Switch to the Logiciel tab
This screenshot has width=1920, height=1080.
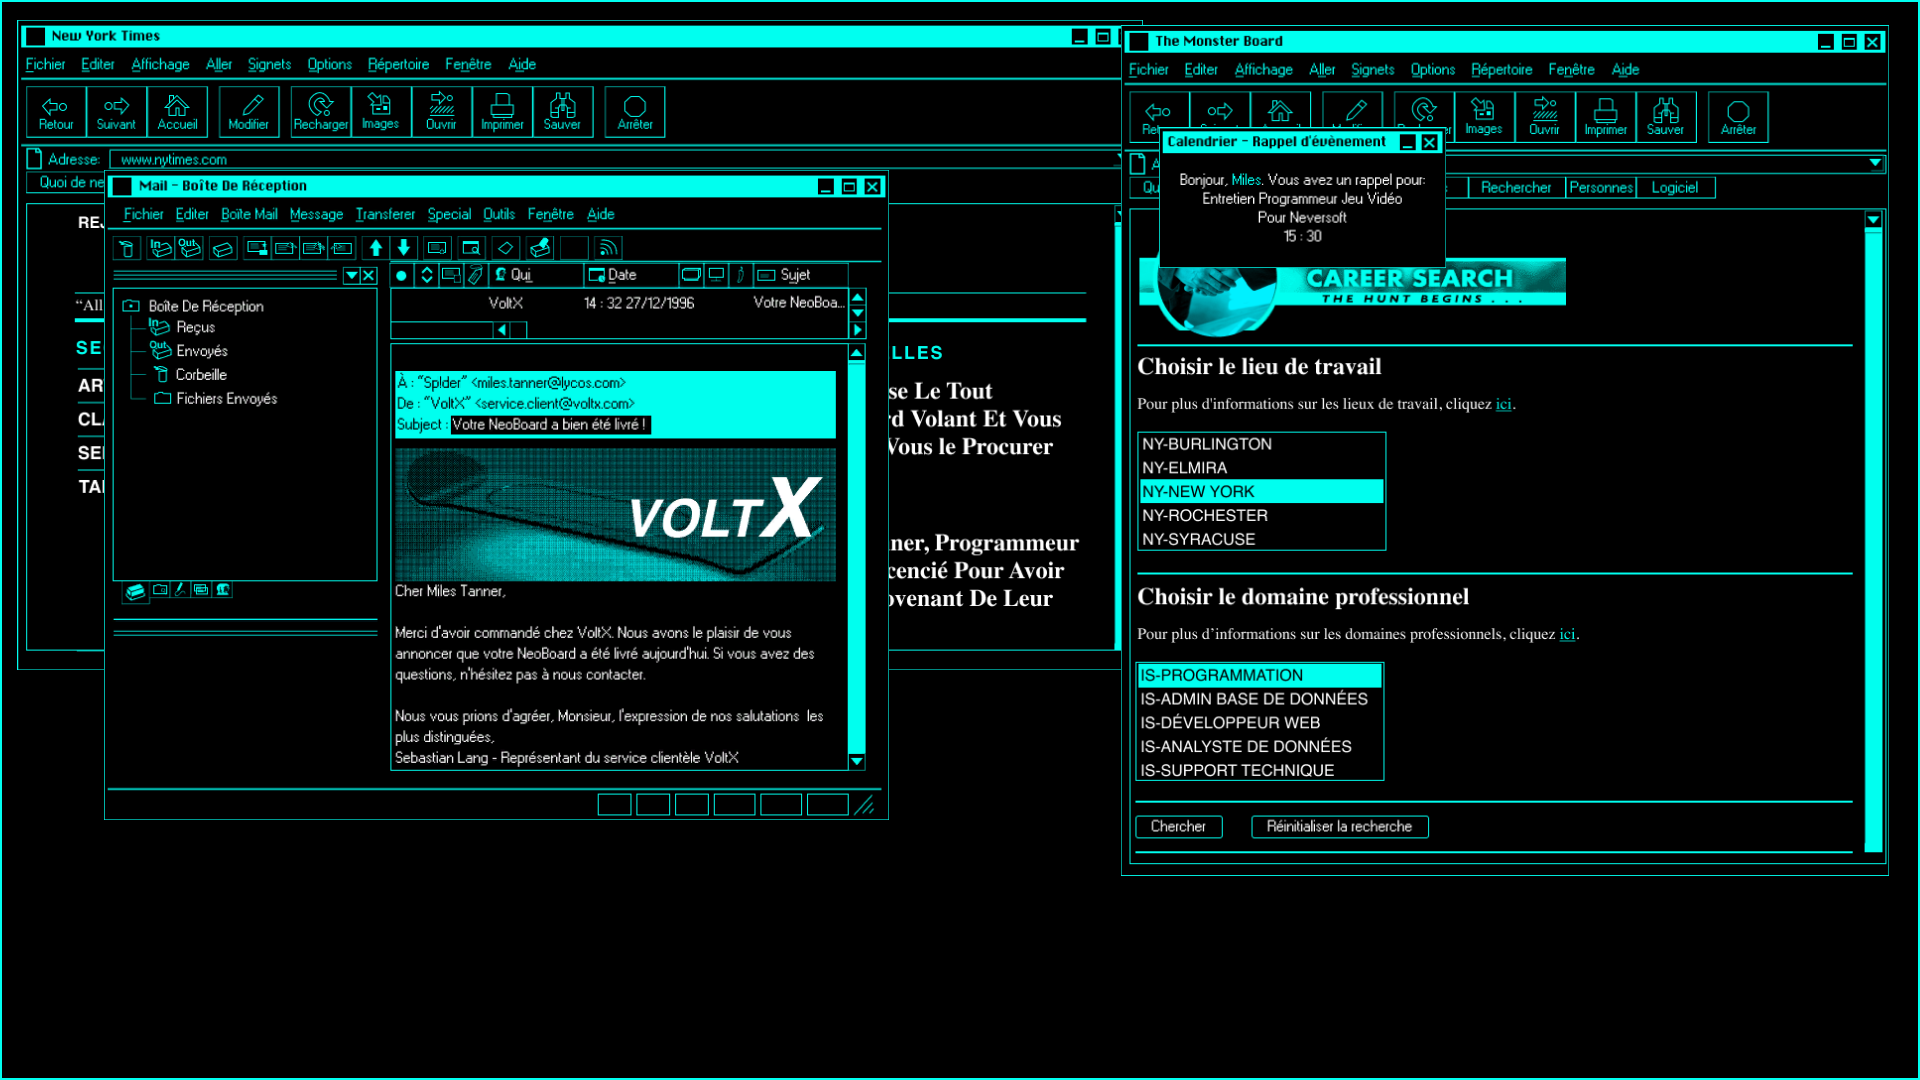(x=1674, y=187)
